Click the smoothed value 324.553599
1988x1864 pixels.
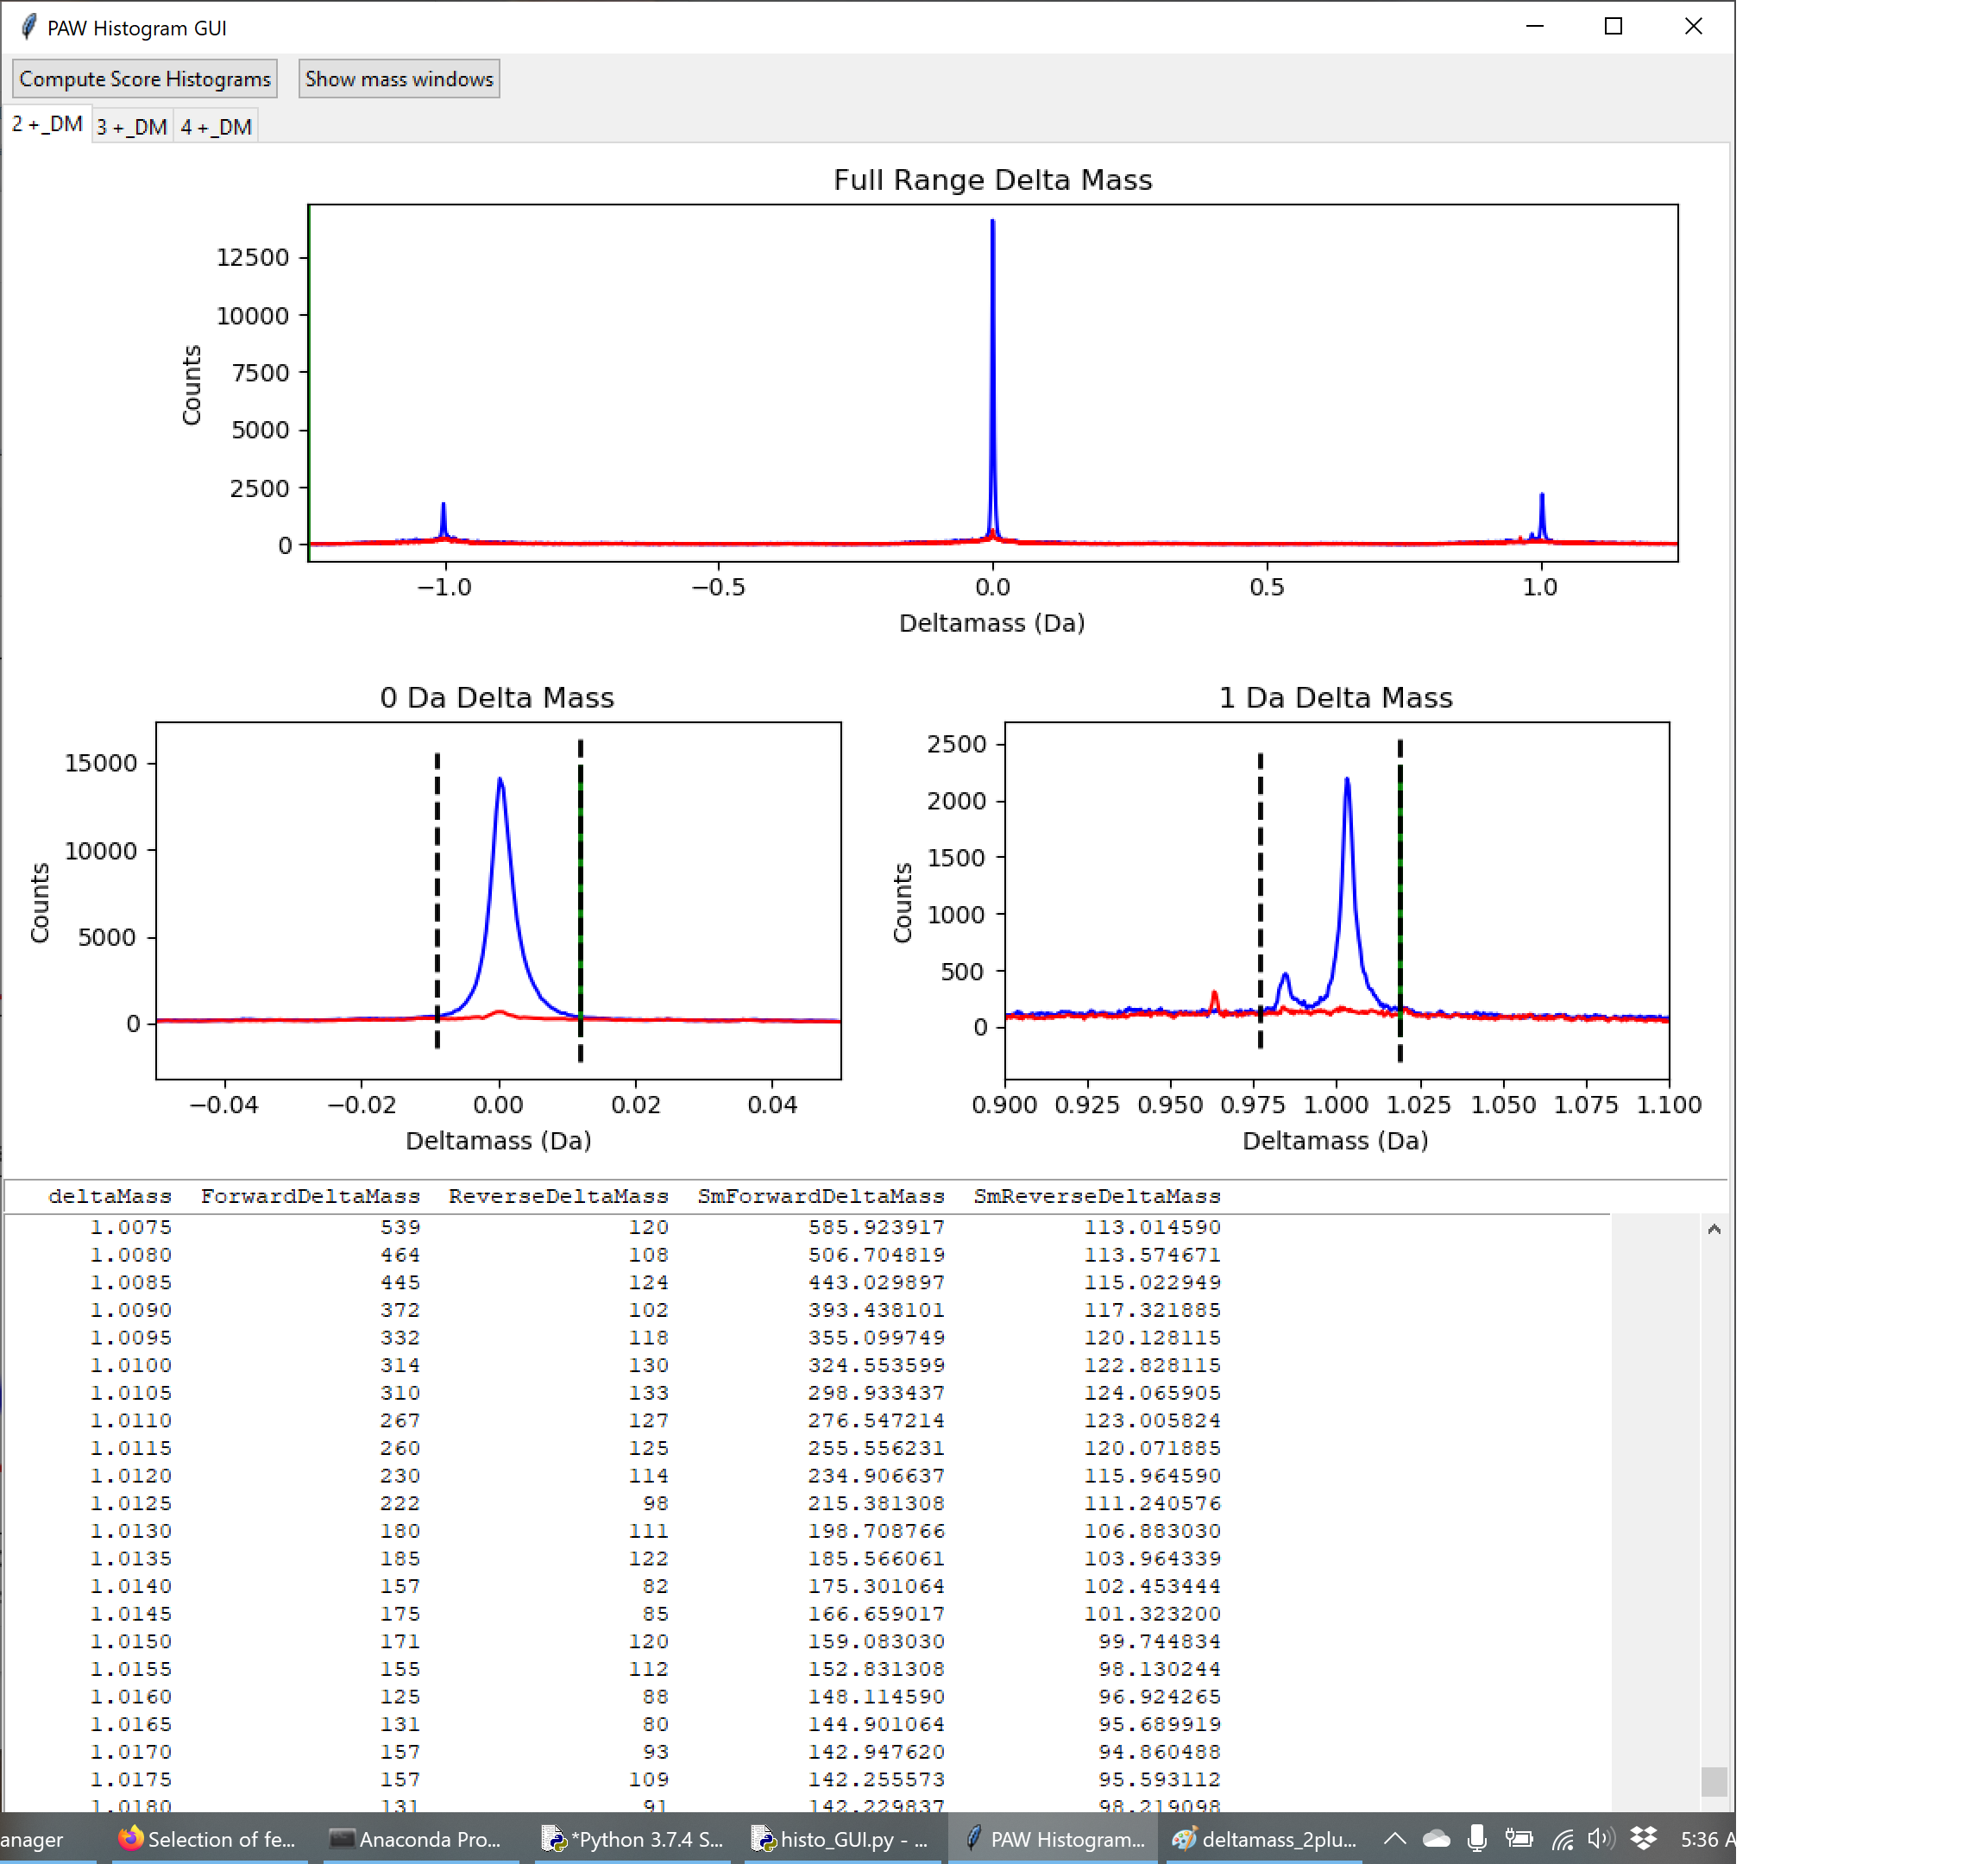(876, 1365)
